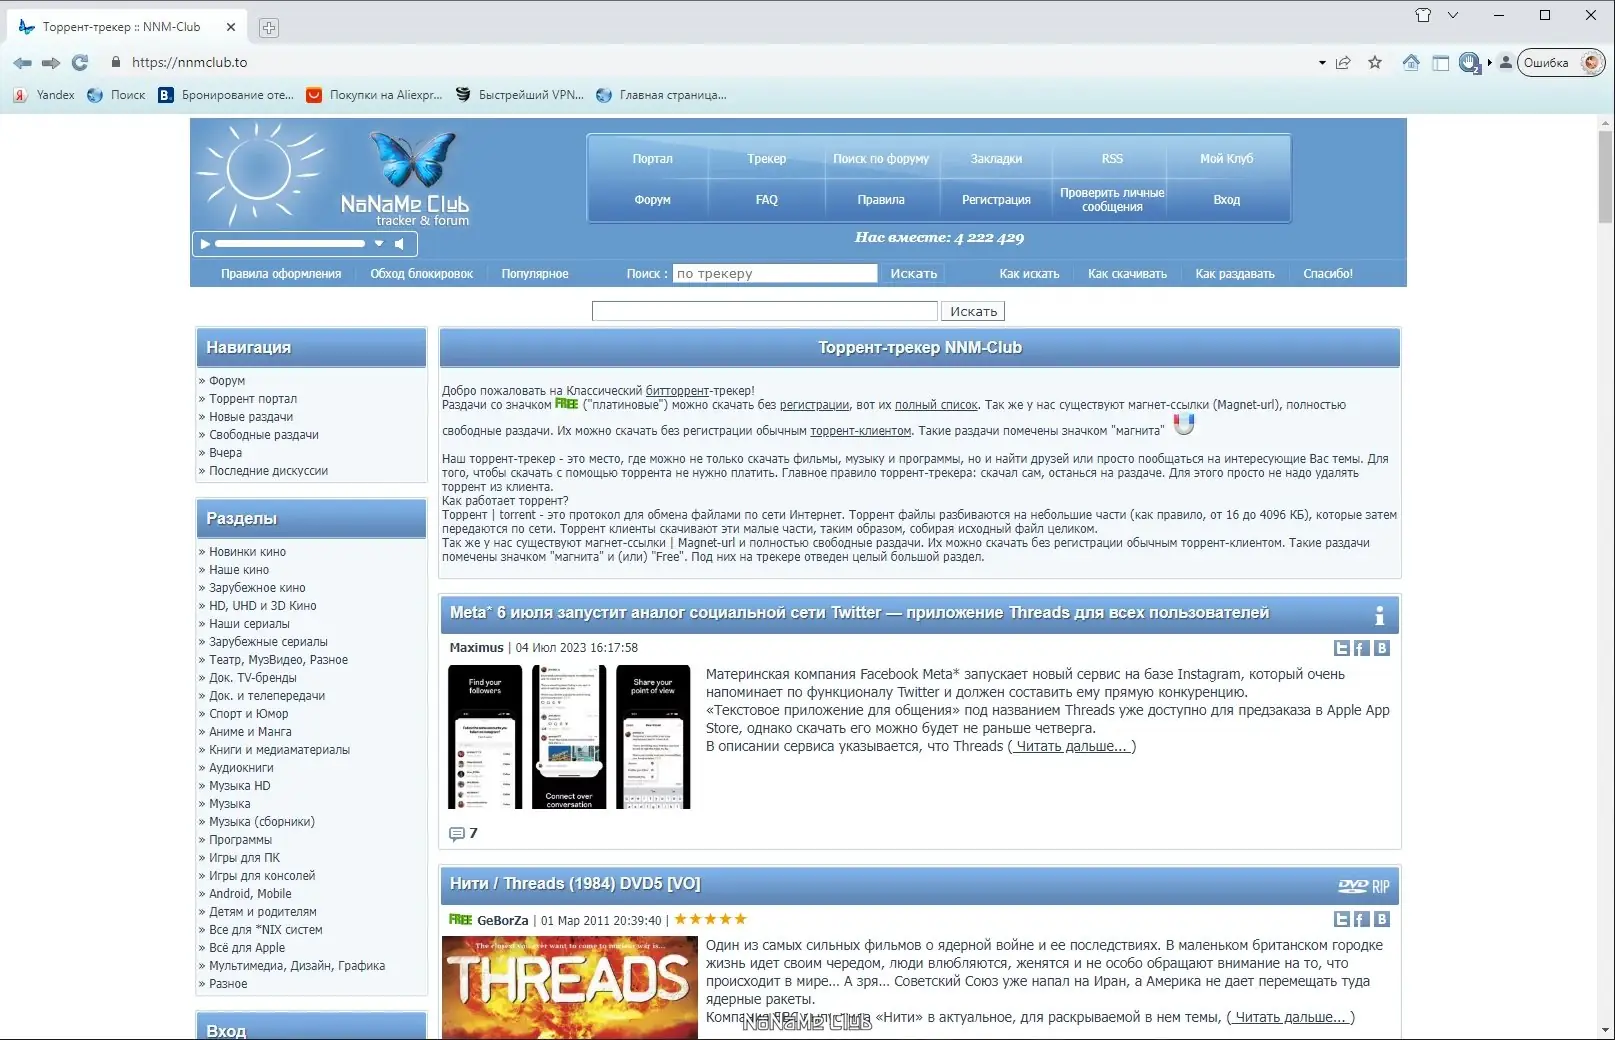Open the address bar history dropdown arrow
The image size is (1615, 1040).
[1322, 63]
